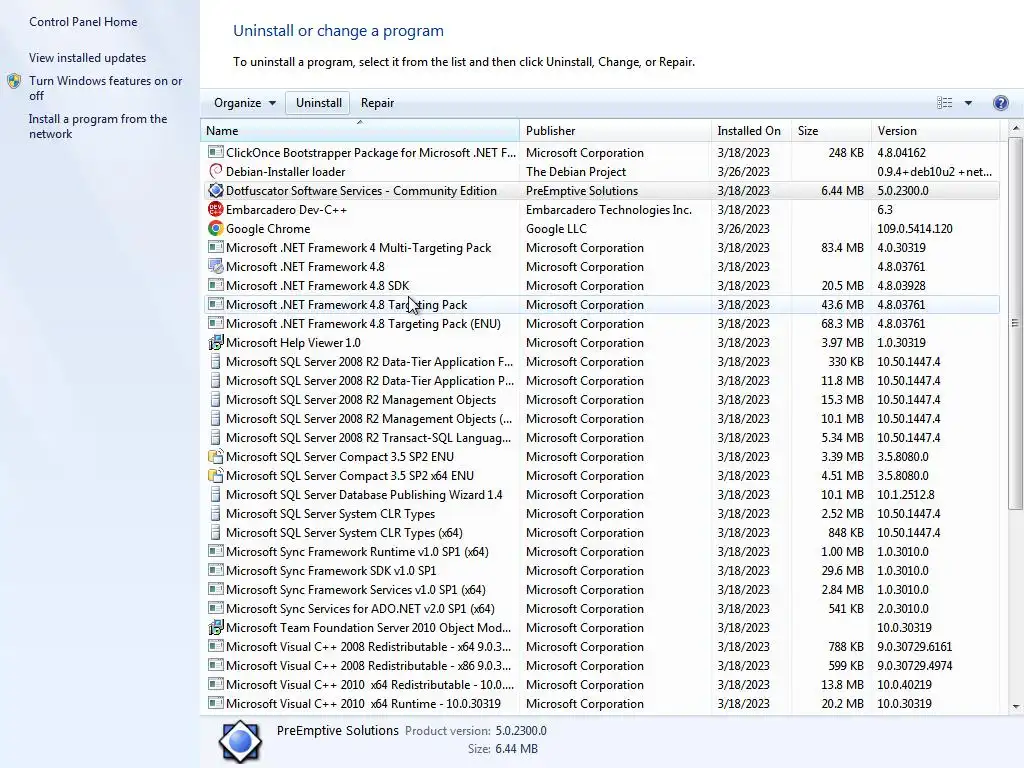Click the SQL Server Database Publishing Wizard icon

(216, 494)
